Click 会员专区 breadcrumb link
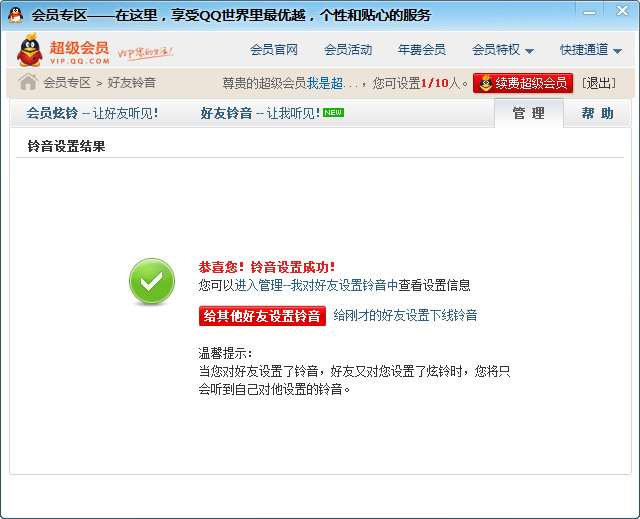 pyautogui.click(x=67, y=83)
